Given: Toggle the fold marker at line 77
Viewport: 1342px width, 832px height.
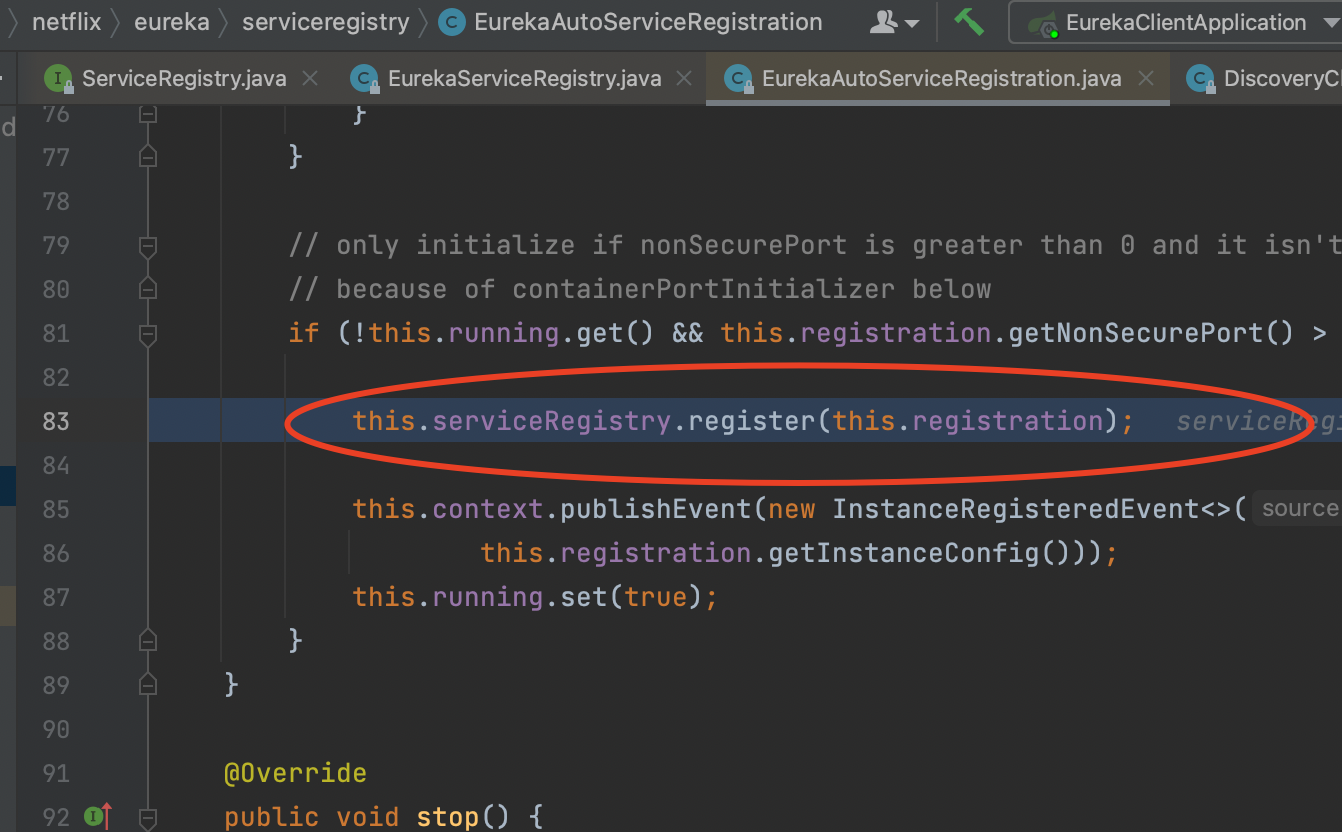Looking at the screenshot, I should (148, 157).
